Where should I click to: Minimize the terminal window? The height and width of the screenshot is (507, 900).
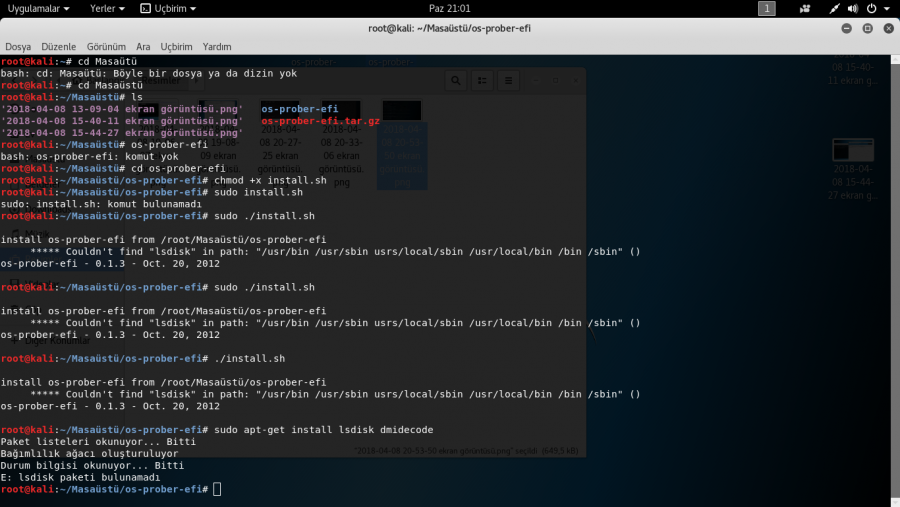(847, 28)
